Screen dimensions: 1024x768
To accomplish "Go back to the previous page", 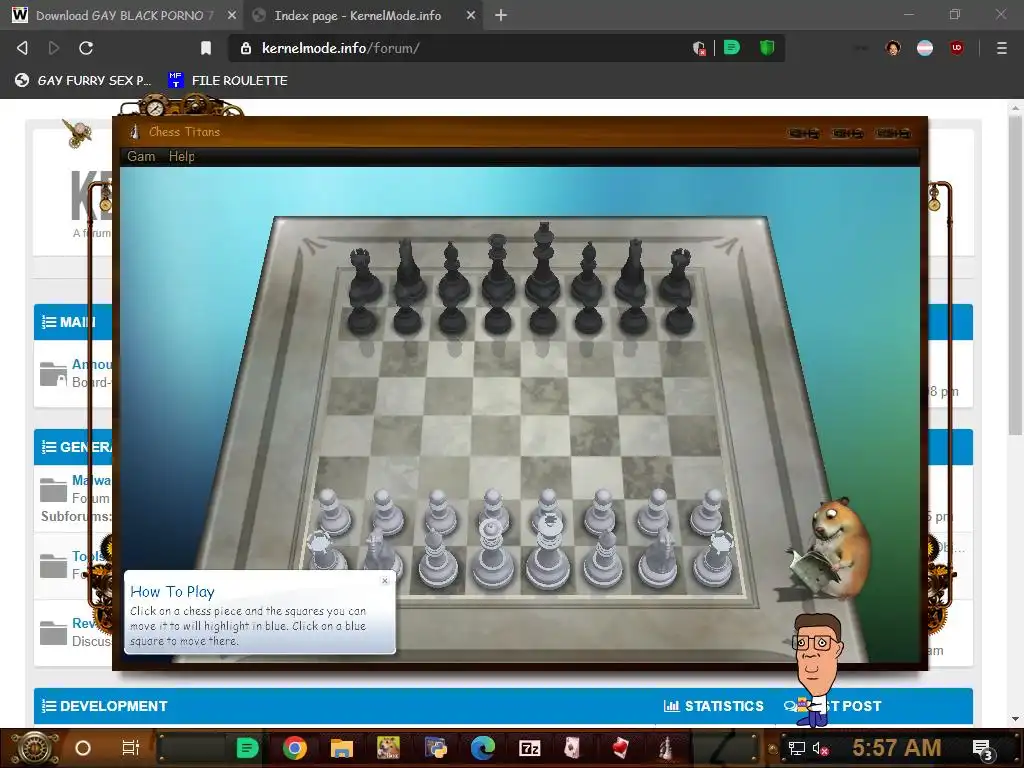I will (x=22, y=48).
